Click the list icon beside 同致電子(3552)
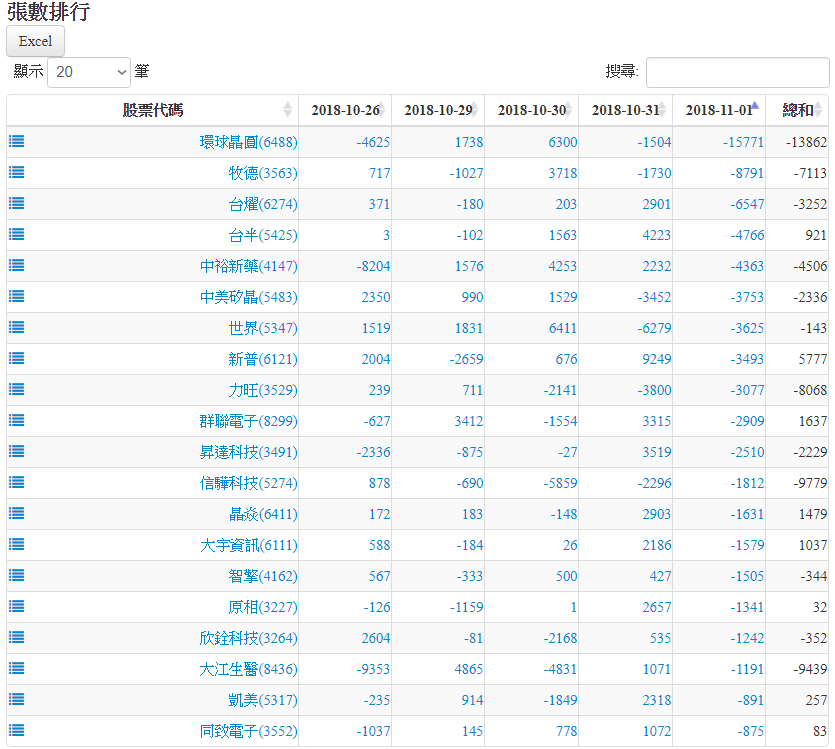Viewport: 835px width, 749px height. tap(16, 730)
